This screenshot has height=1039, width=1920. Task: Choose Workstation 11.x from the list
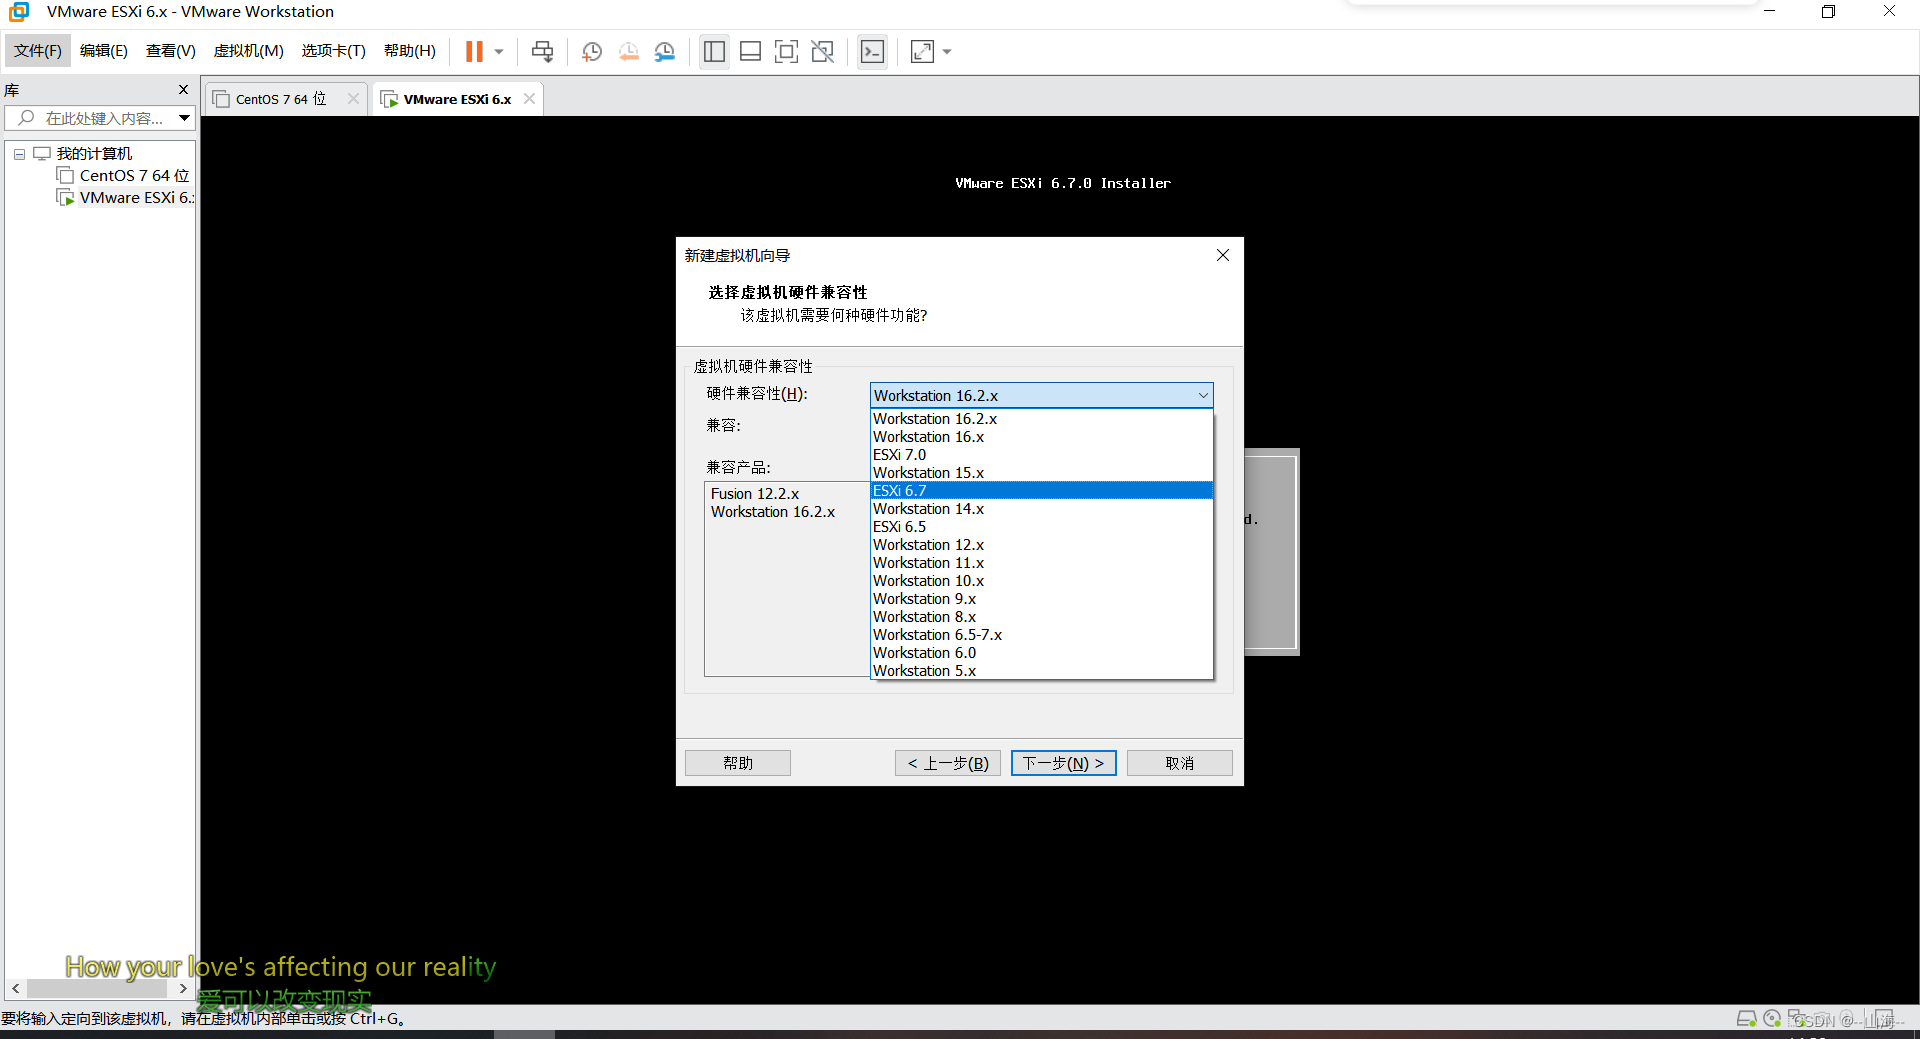[1041, 562]
